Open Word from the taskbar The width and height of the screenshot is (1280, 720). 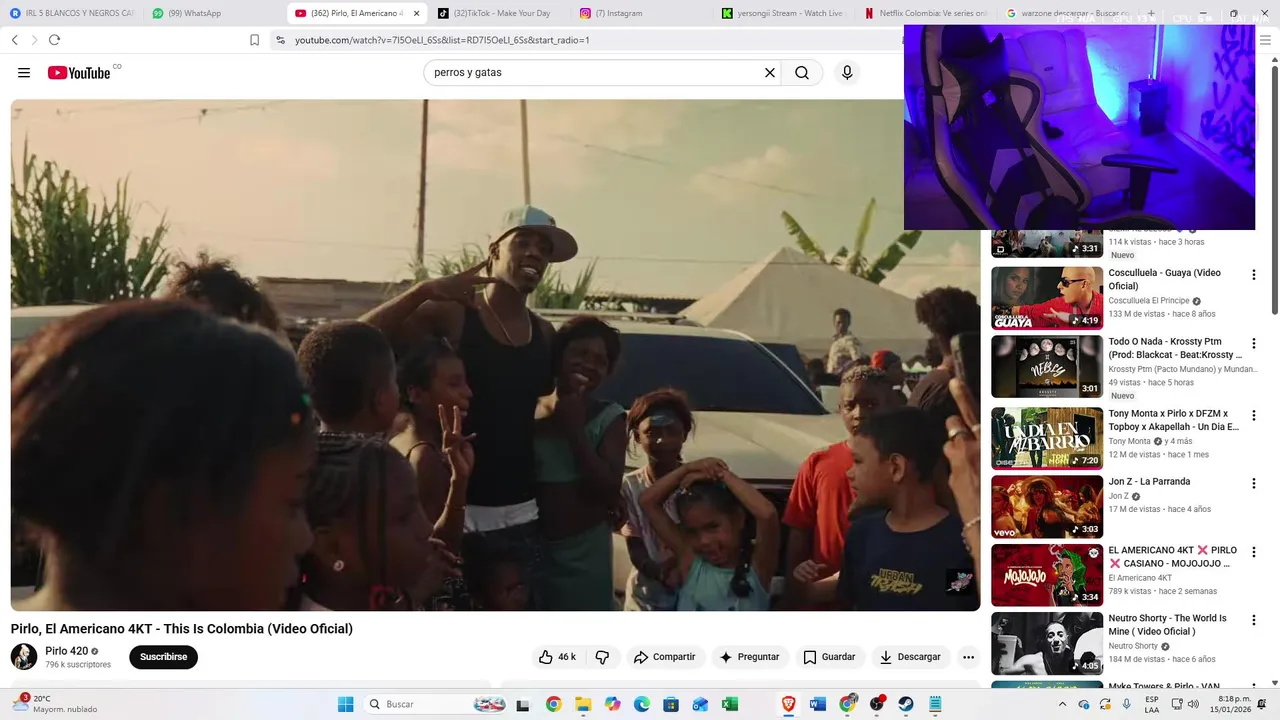pos(818,704)
